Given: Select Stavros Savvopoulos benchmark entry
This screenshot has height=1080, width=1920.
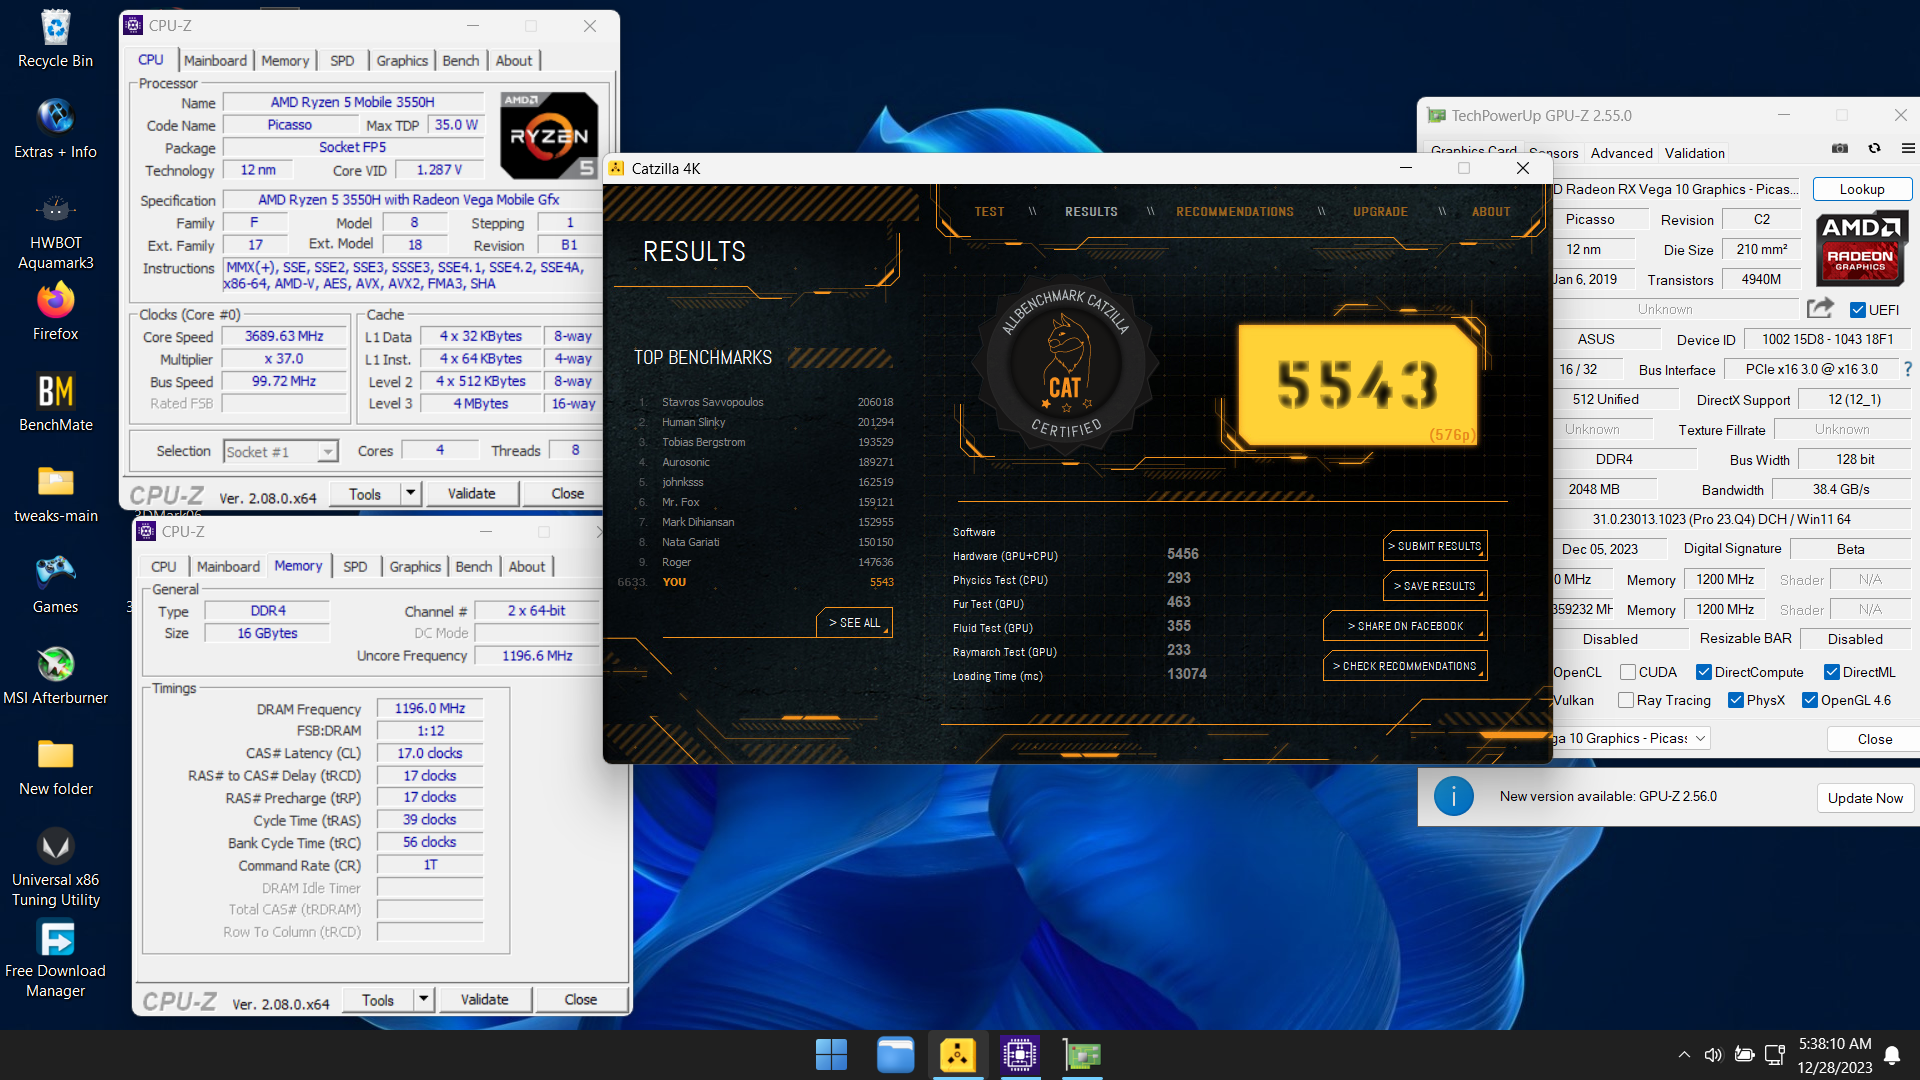Looking at the screenshot, I should (766, 402).
